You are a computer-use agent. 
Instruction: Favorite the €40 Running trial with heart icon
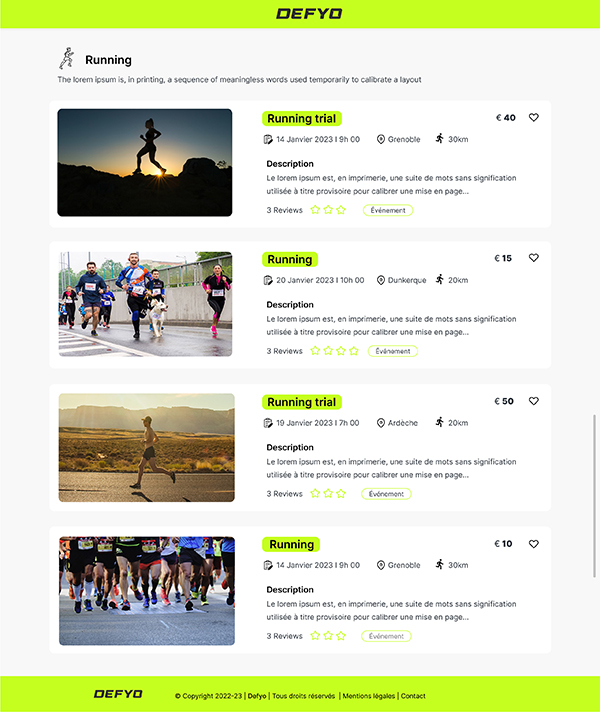534,117
